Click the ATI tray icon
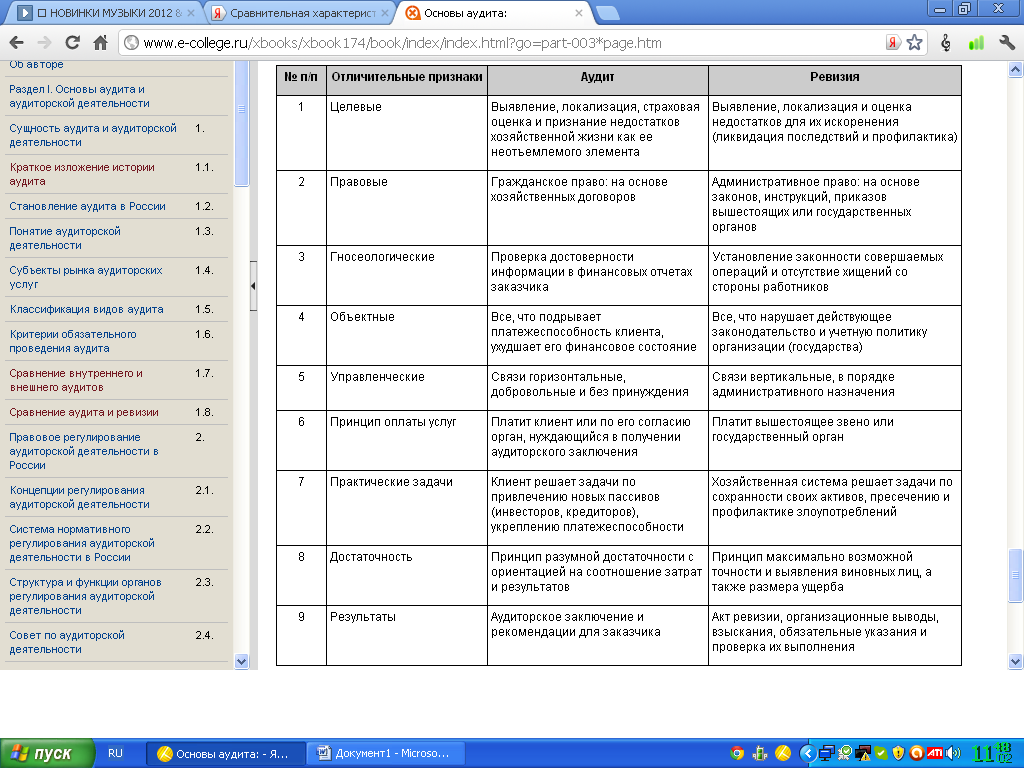 click(935, 753)
